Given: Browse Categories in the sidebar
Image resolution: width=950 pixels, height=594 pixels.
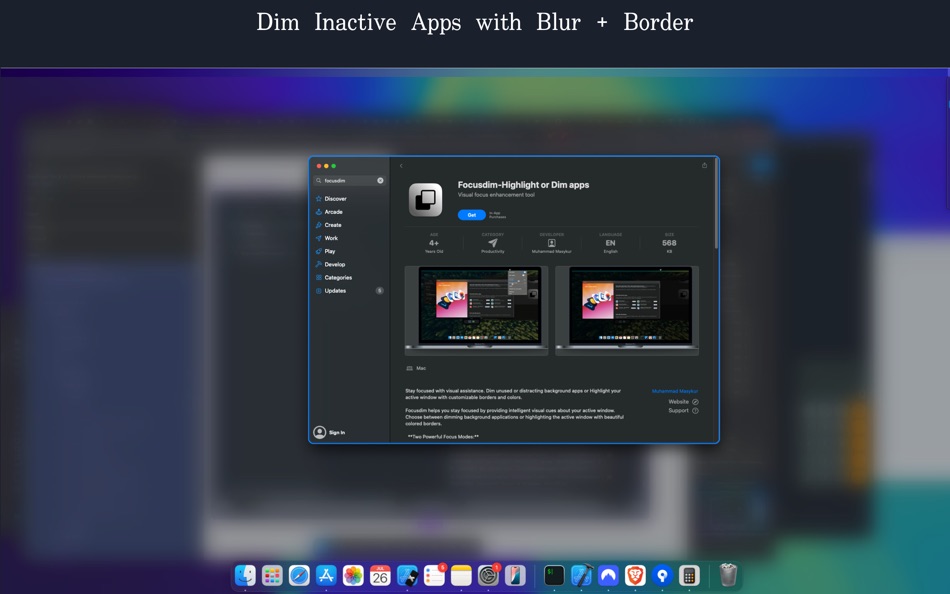Looking at the screenshot, I should pyautogui.click(x=334, y=278).
